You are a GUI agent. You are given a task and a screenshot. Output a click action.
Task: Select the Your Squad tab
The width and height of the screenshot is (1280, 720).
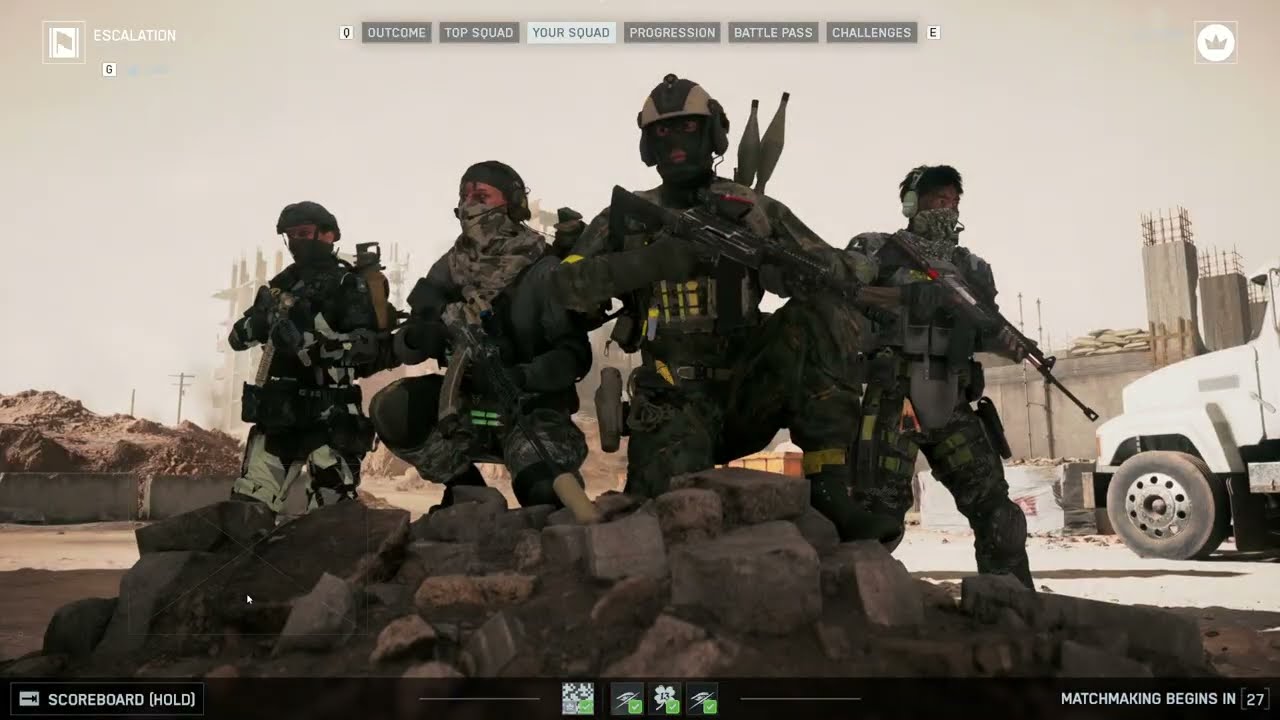point(571,33)
